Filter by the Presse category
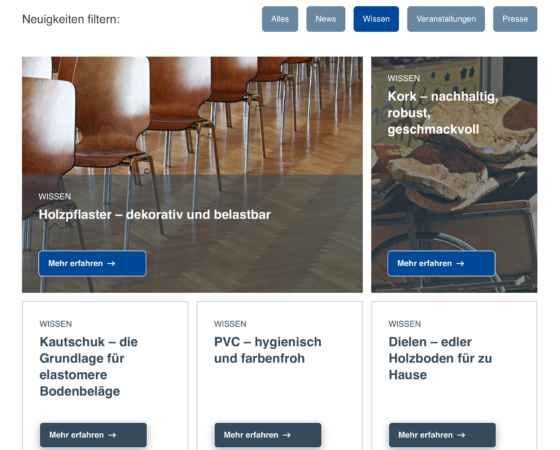560x450 pixels. coord(515,19)
